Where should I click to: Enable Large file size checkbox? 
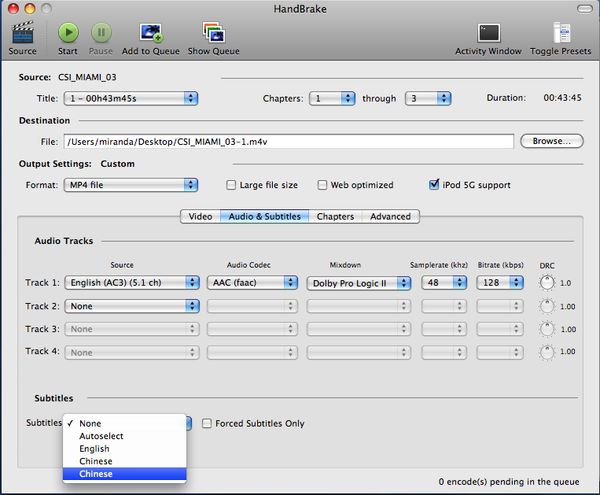(x=231, y=185)
